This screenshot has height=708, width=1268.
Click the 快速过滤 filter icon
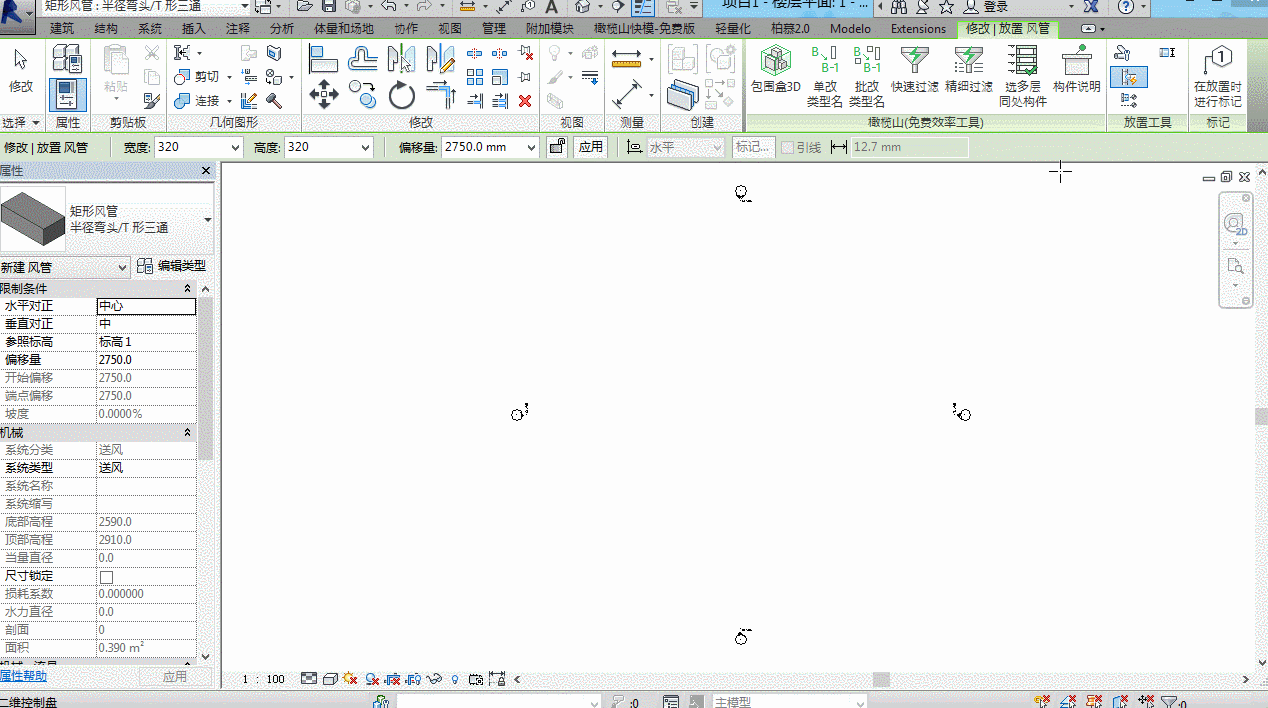(915, 70)
